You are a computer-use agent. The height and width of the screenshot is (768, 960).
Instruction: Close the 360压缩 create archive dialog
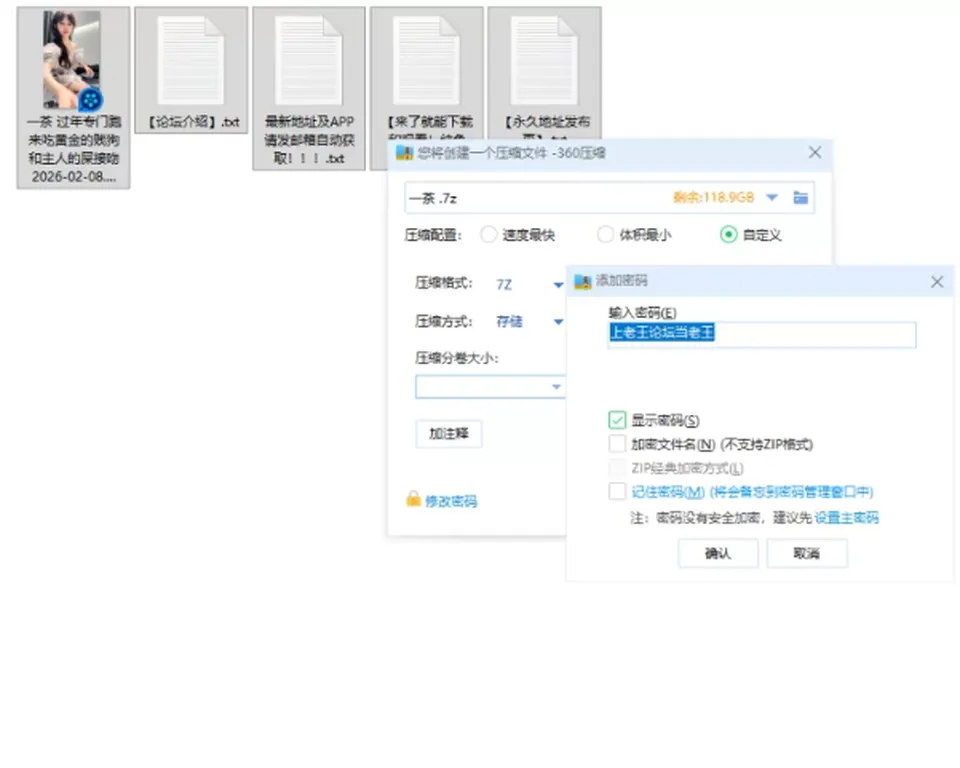click(x=815, y=152)
